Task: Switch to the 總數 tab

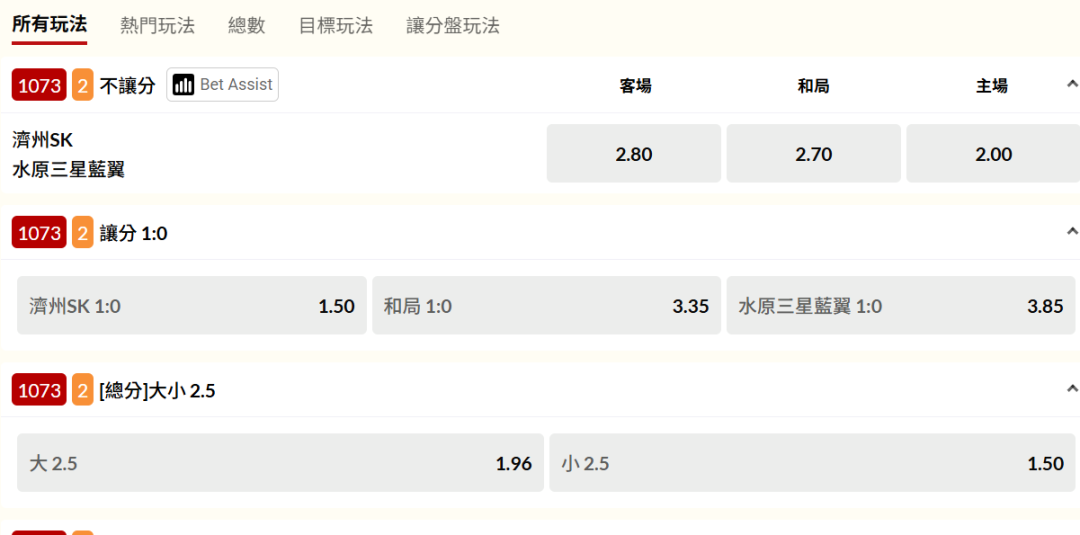Action: tap(247, 26)
